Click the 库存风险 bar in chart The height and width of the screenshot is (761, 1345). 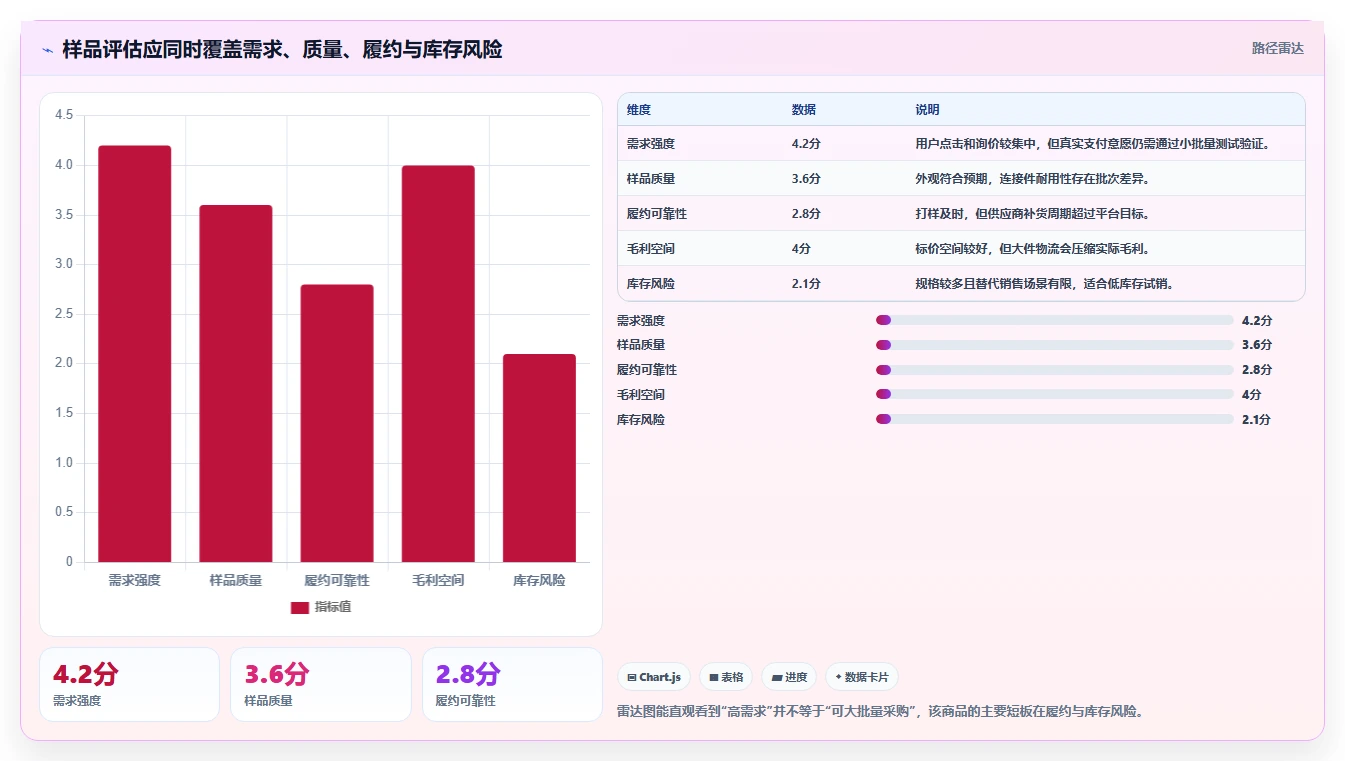[539, 458]
